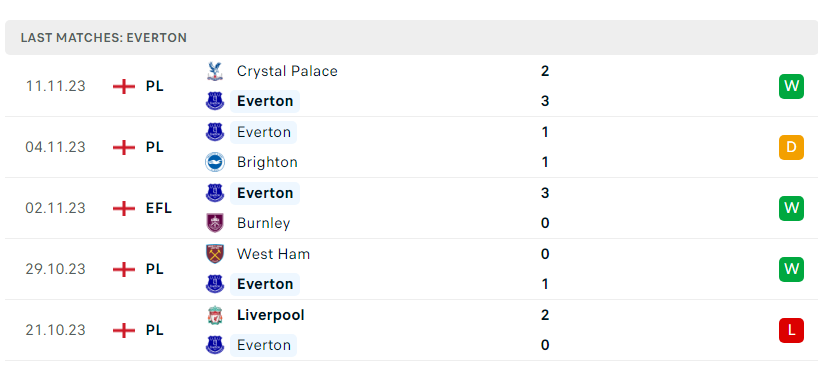The image size is (818, 368).
Task: Click the red L result badge
Action: (x=791, y=330)
